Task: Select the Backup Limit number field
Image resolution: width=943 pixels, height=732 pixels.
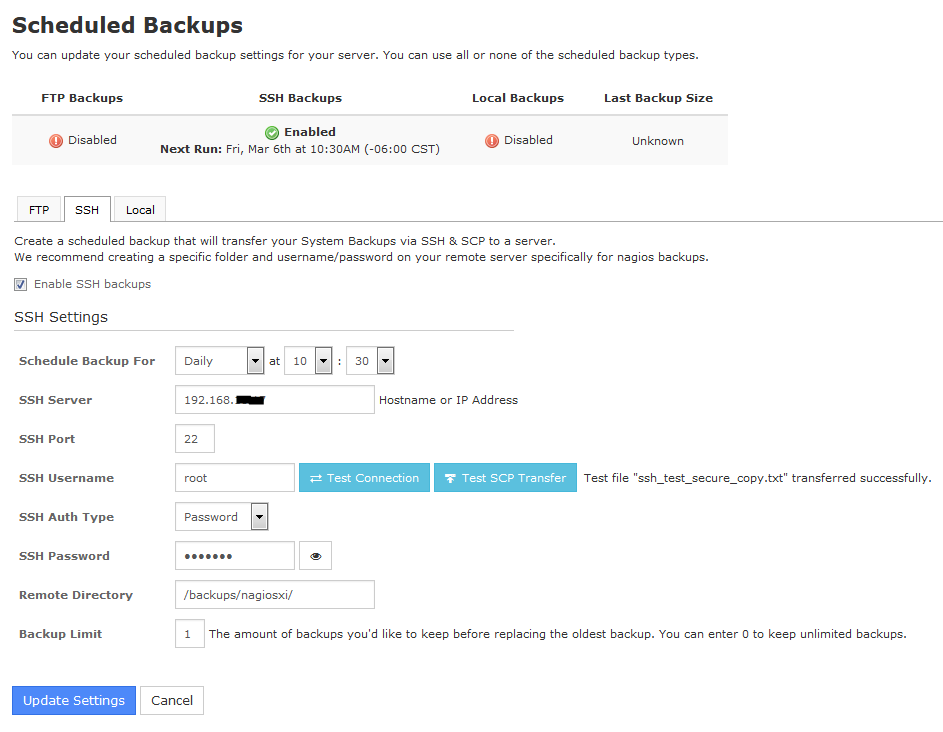Action: pos(189,634)
